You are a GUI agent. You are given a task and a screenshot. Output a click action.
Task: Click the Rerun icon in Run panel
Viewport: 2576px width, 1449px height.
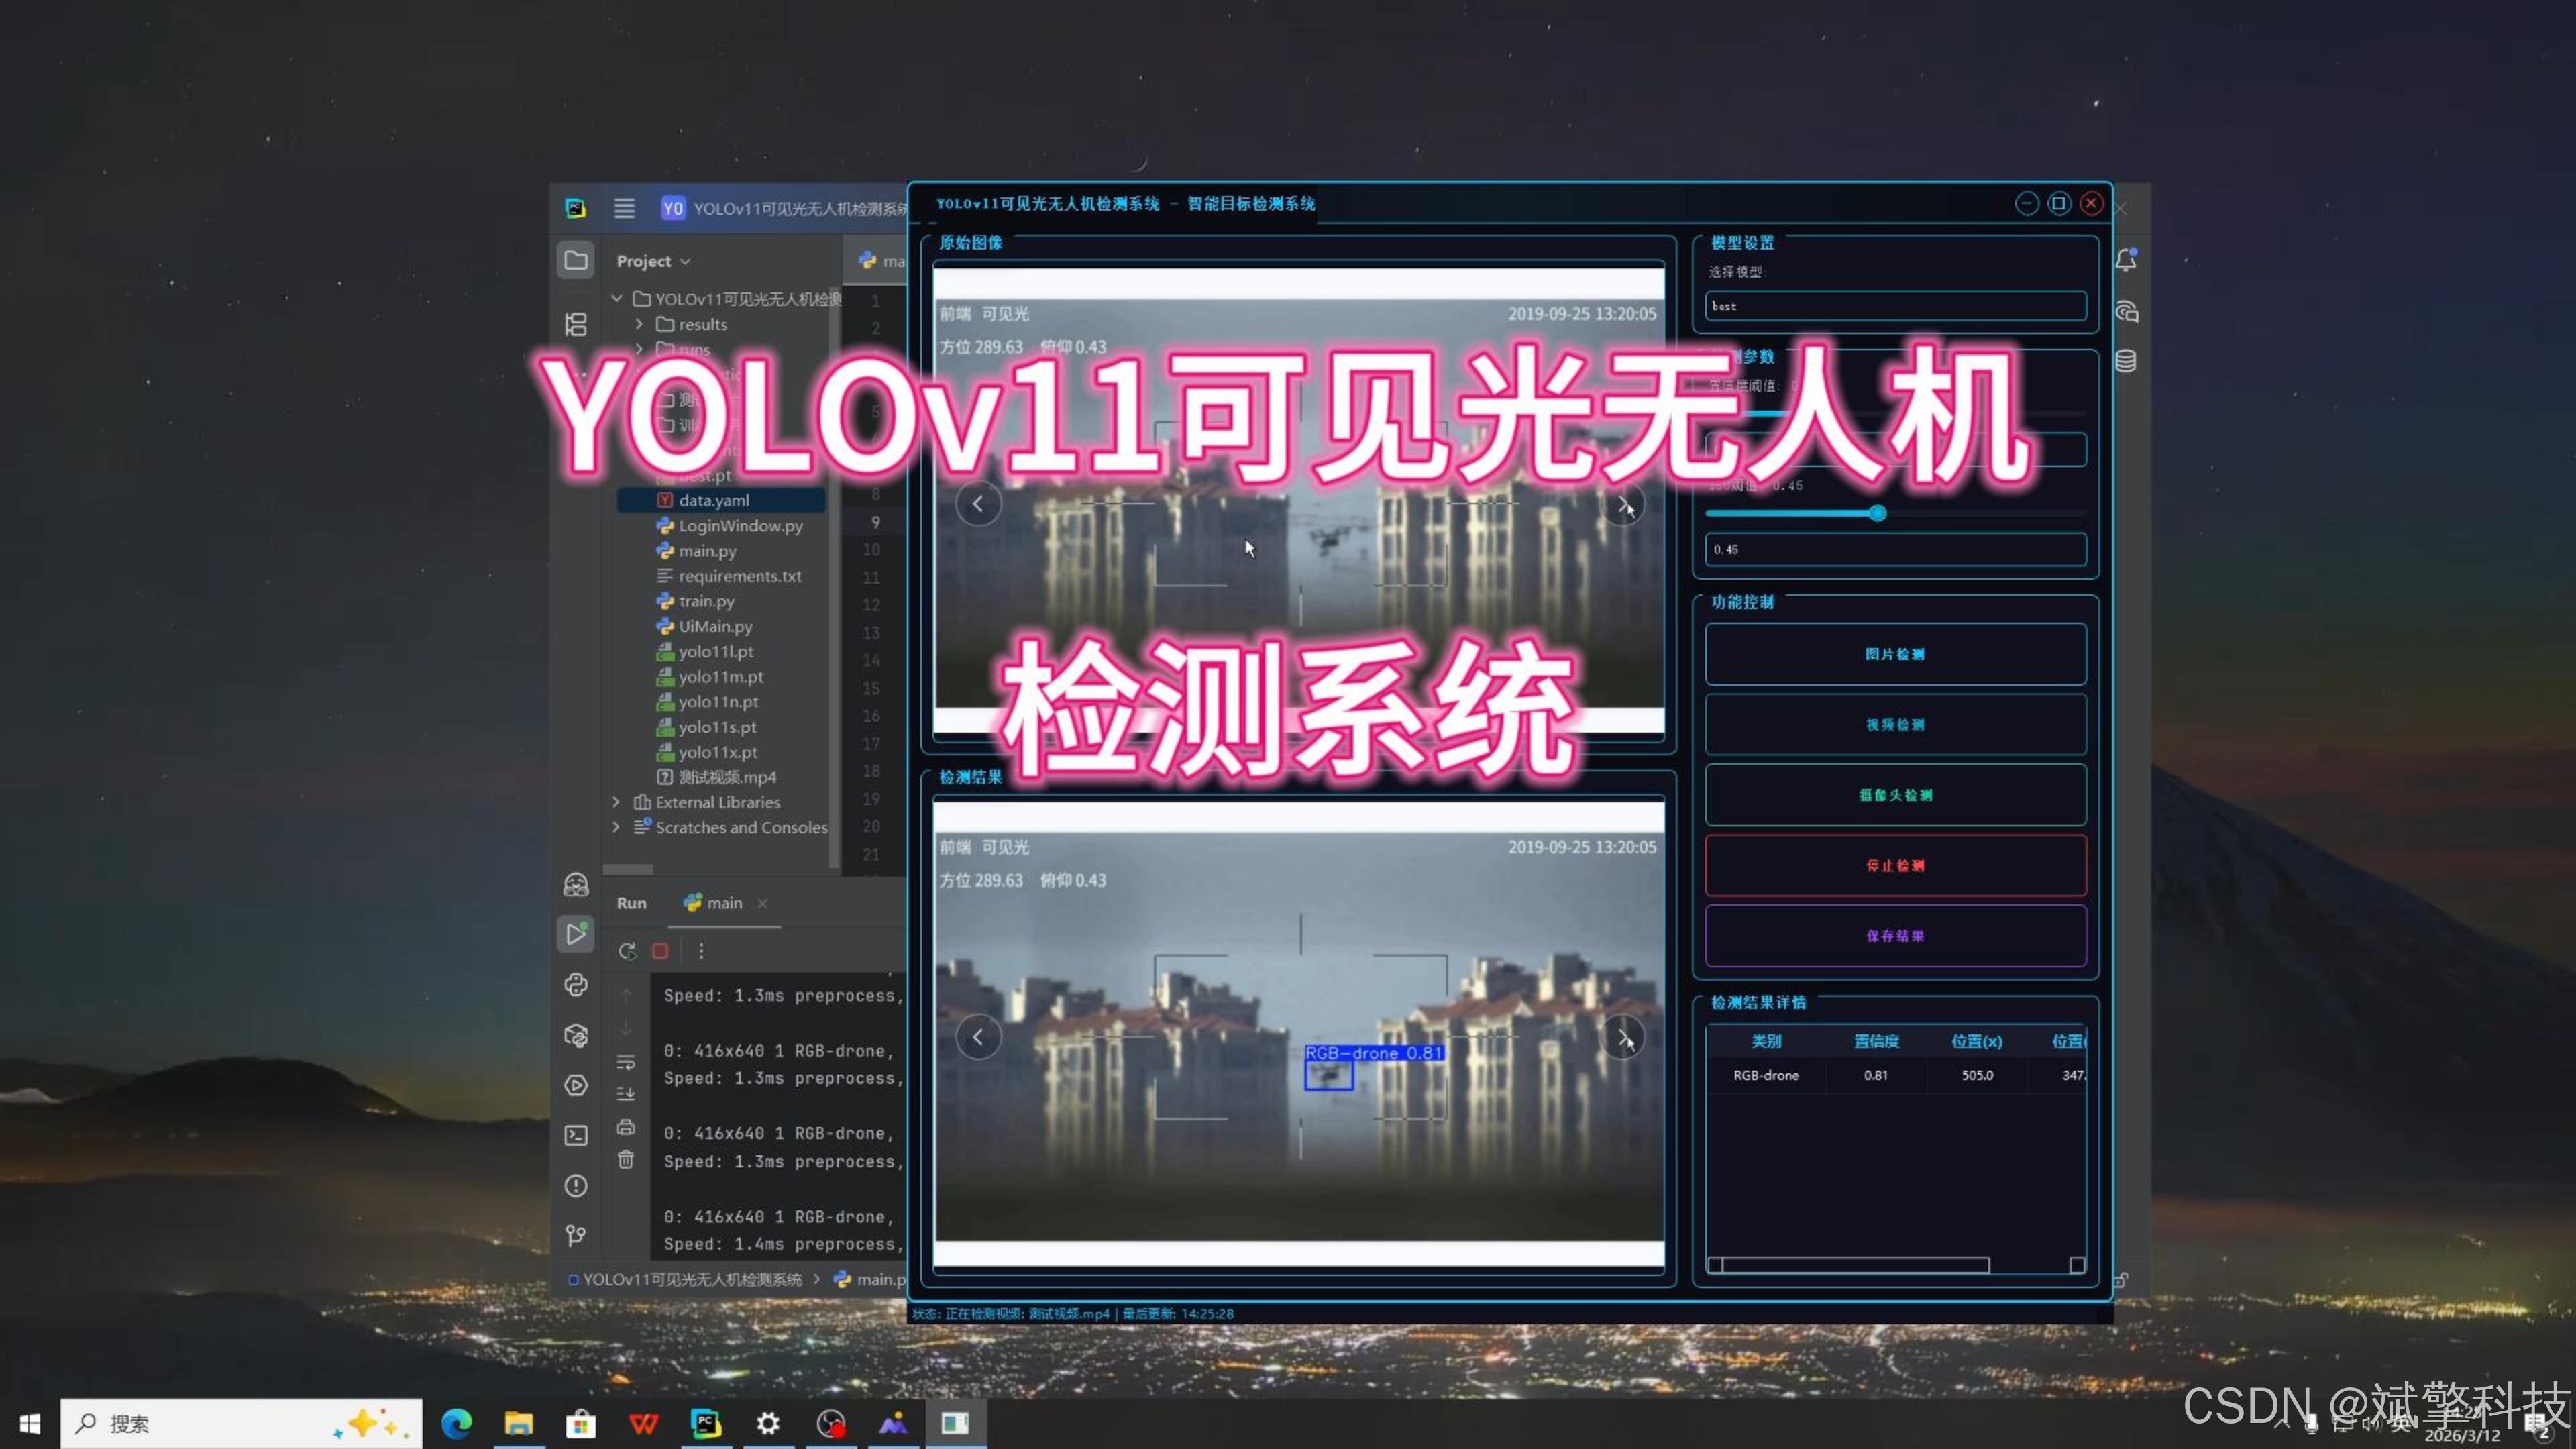pyautogui.click(x=627, y=951)
